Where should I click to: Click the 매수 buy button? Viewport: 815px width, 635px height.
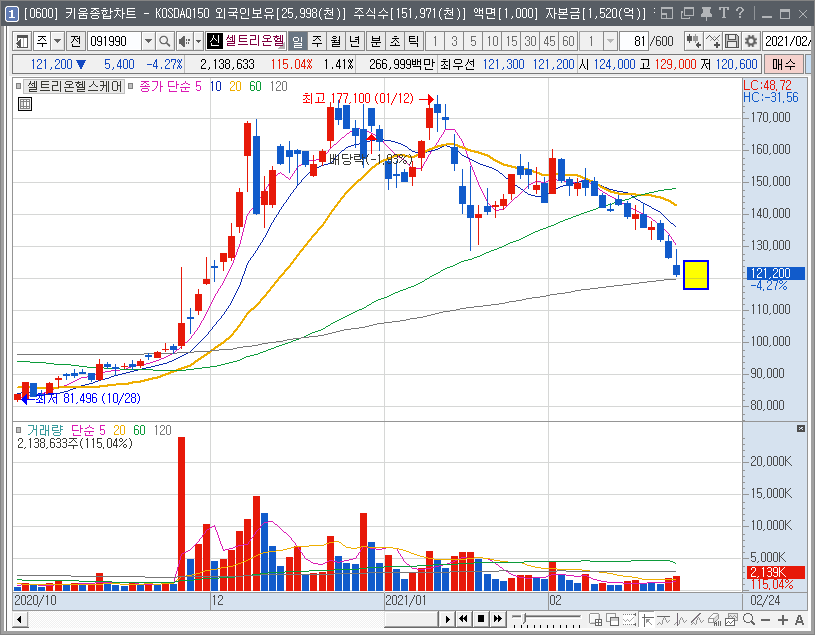pyautogui.click(x=783, y=64)
